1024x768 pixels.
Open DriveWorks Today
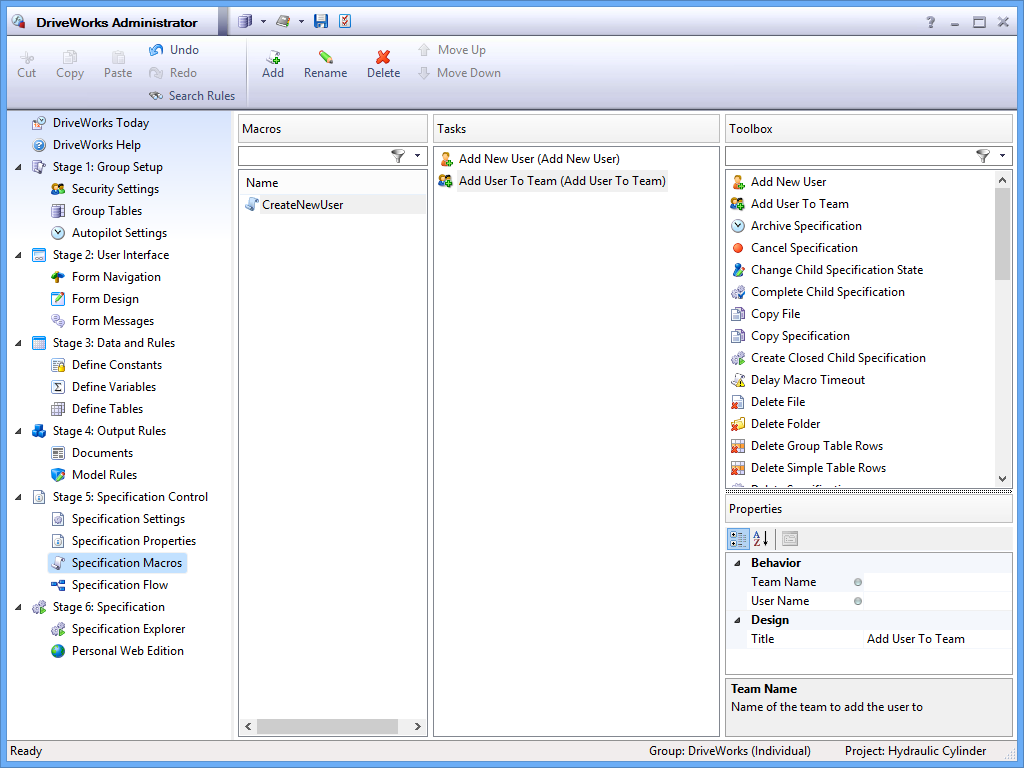pos(101,123)
